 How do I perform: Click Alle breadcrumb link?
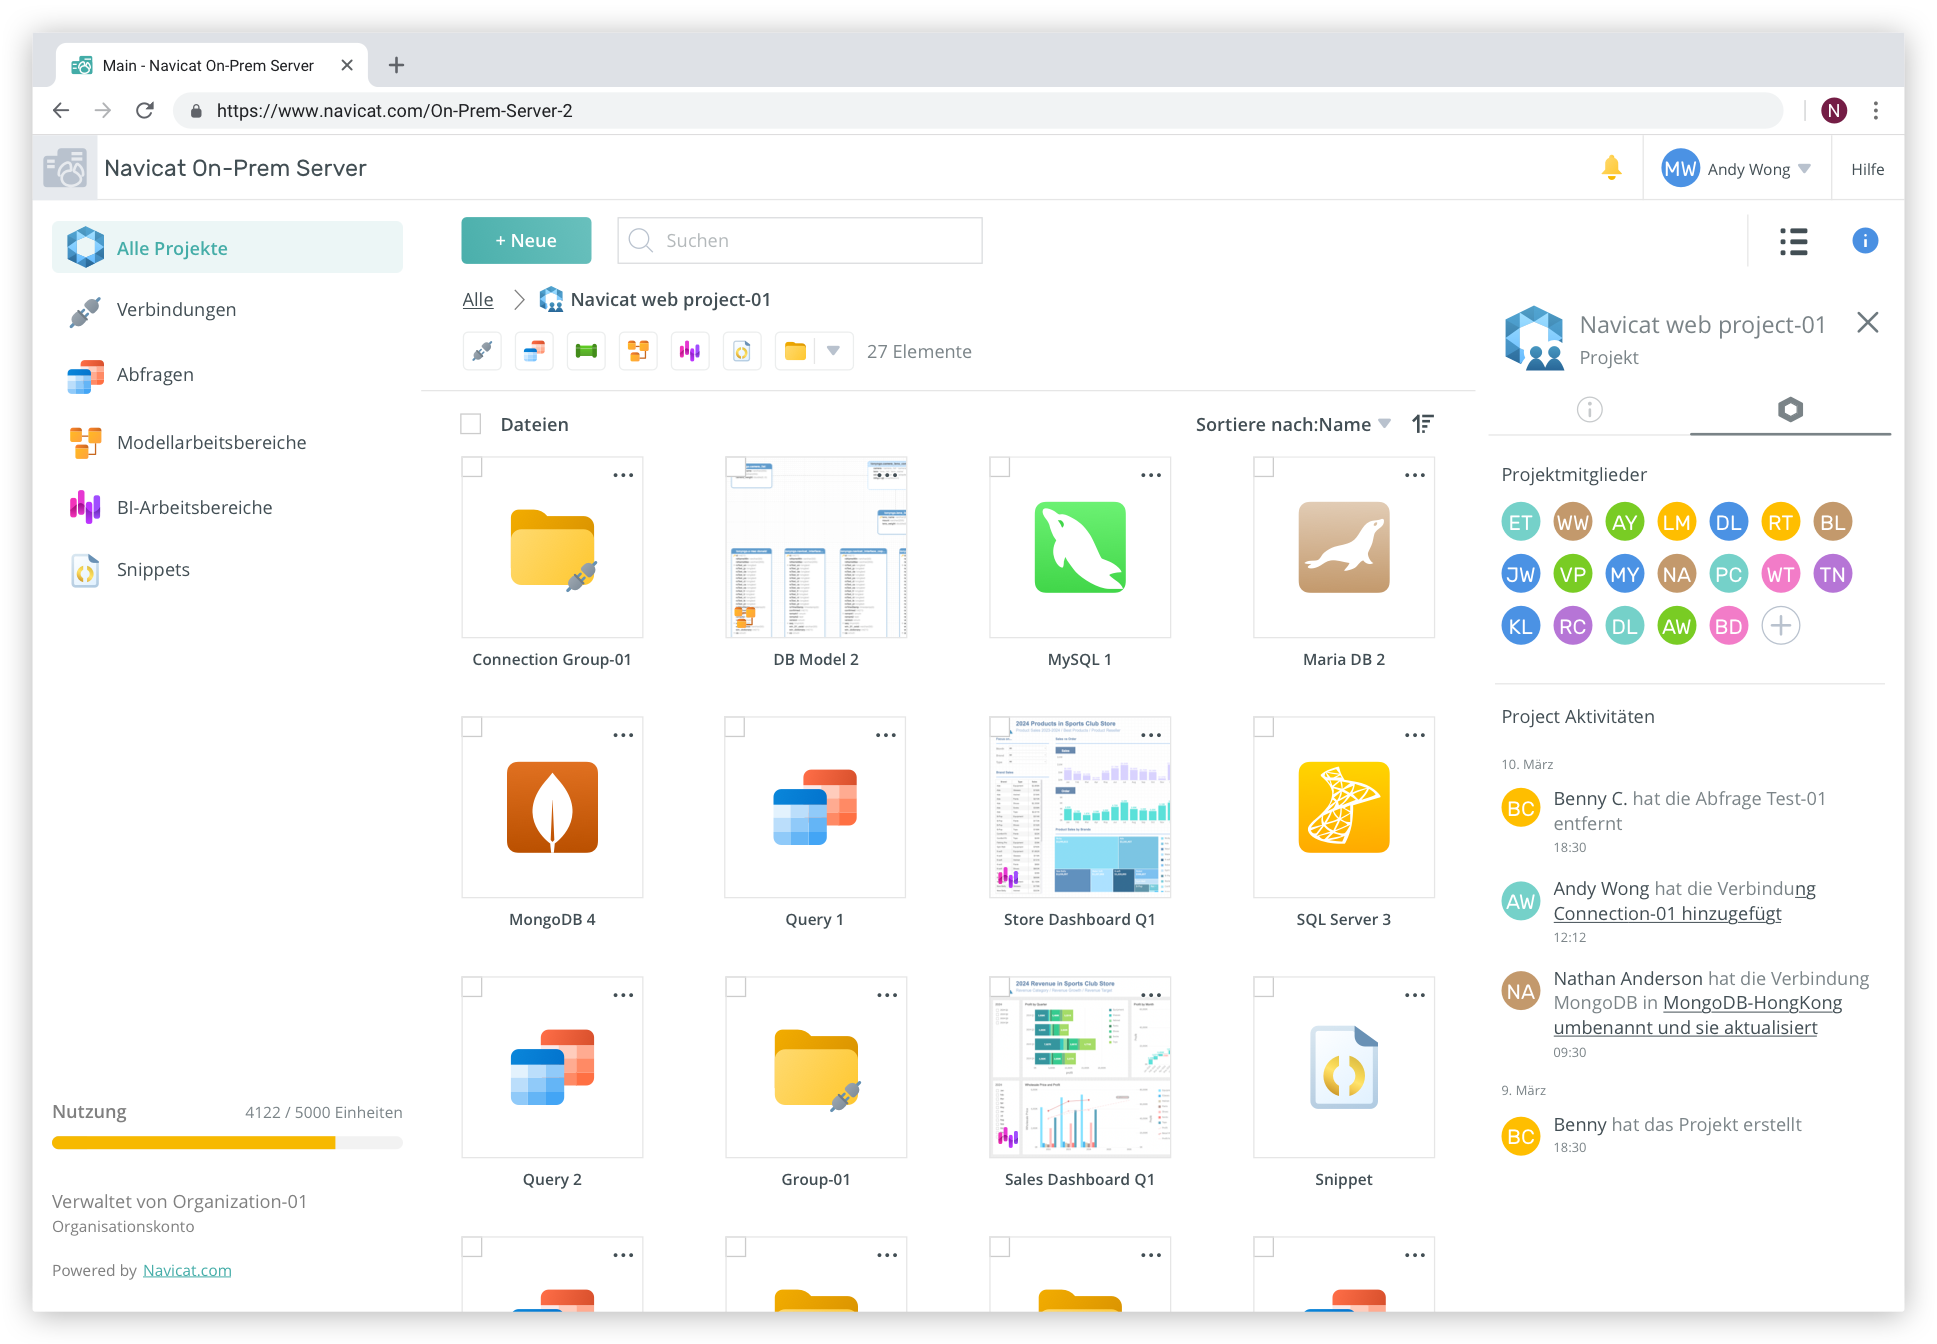(x=477, y=300)
